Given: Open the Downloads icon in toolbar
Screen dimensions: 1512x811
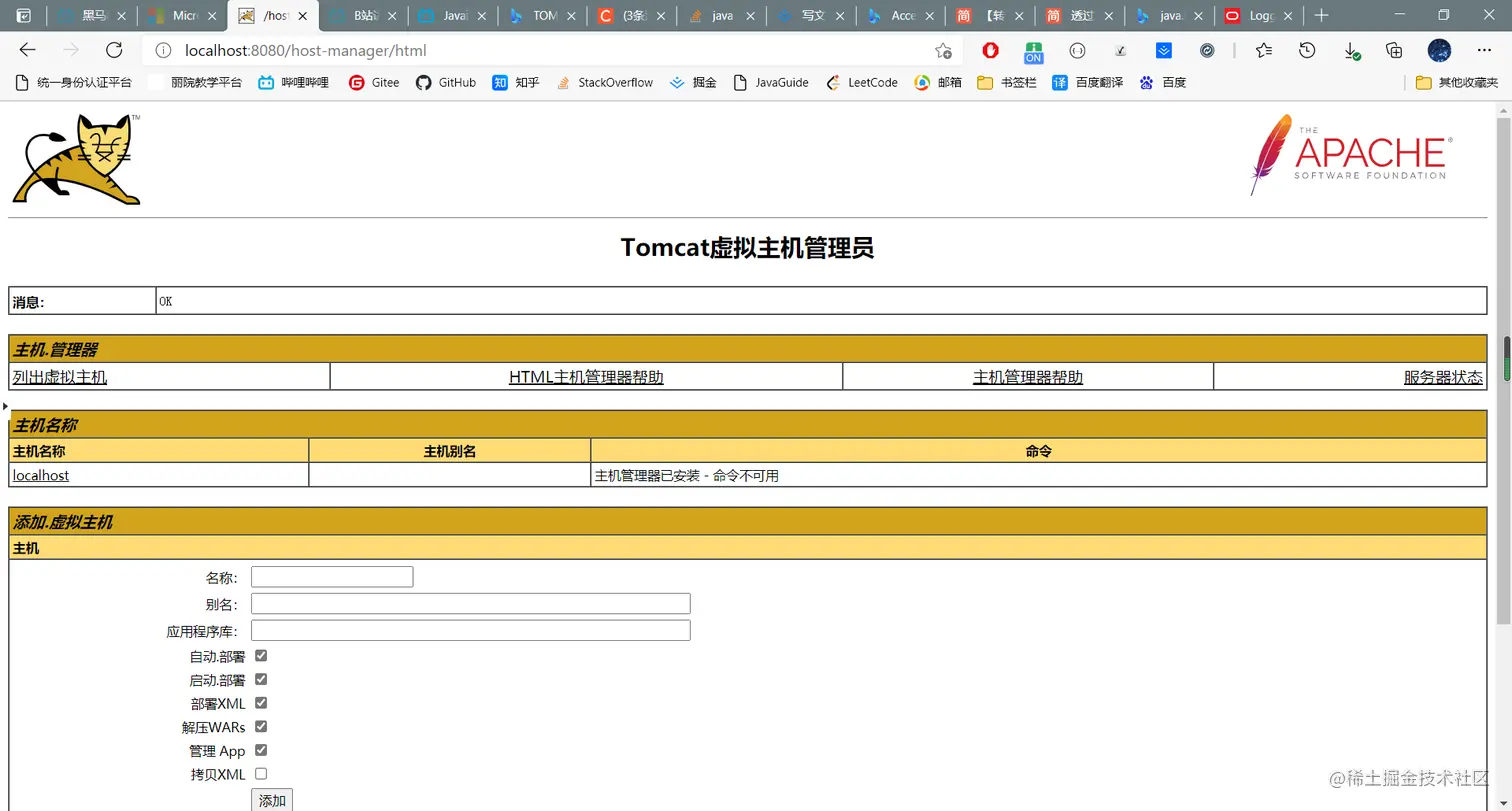Looking at the screenshot, I should point(1352,50).
